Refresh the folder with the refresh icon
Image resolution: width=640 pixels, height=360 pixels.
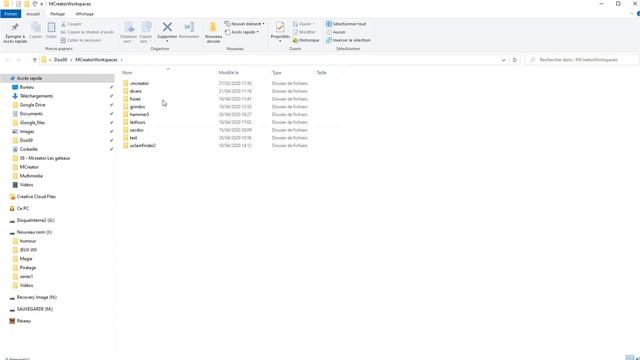click(515, 60)
